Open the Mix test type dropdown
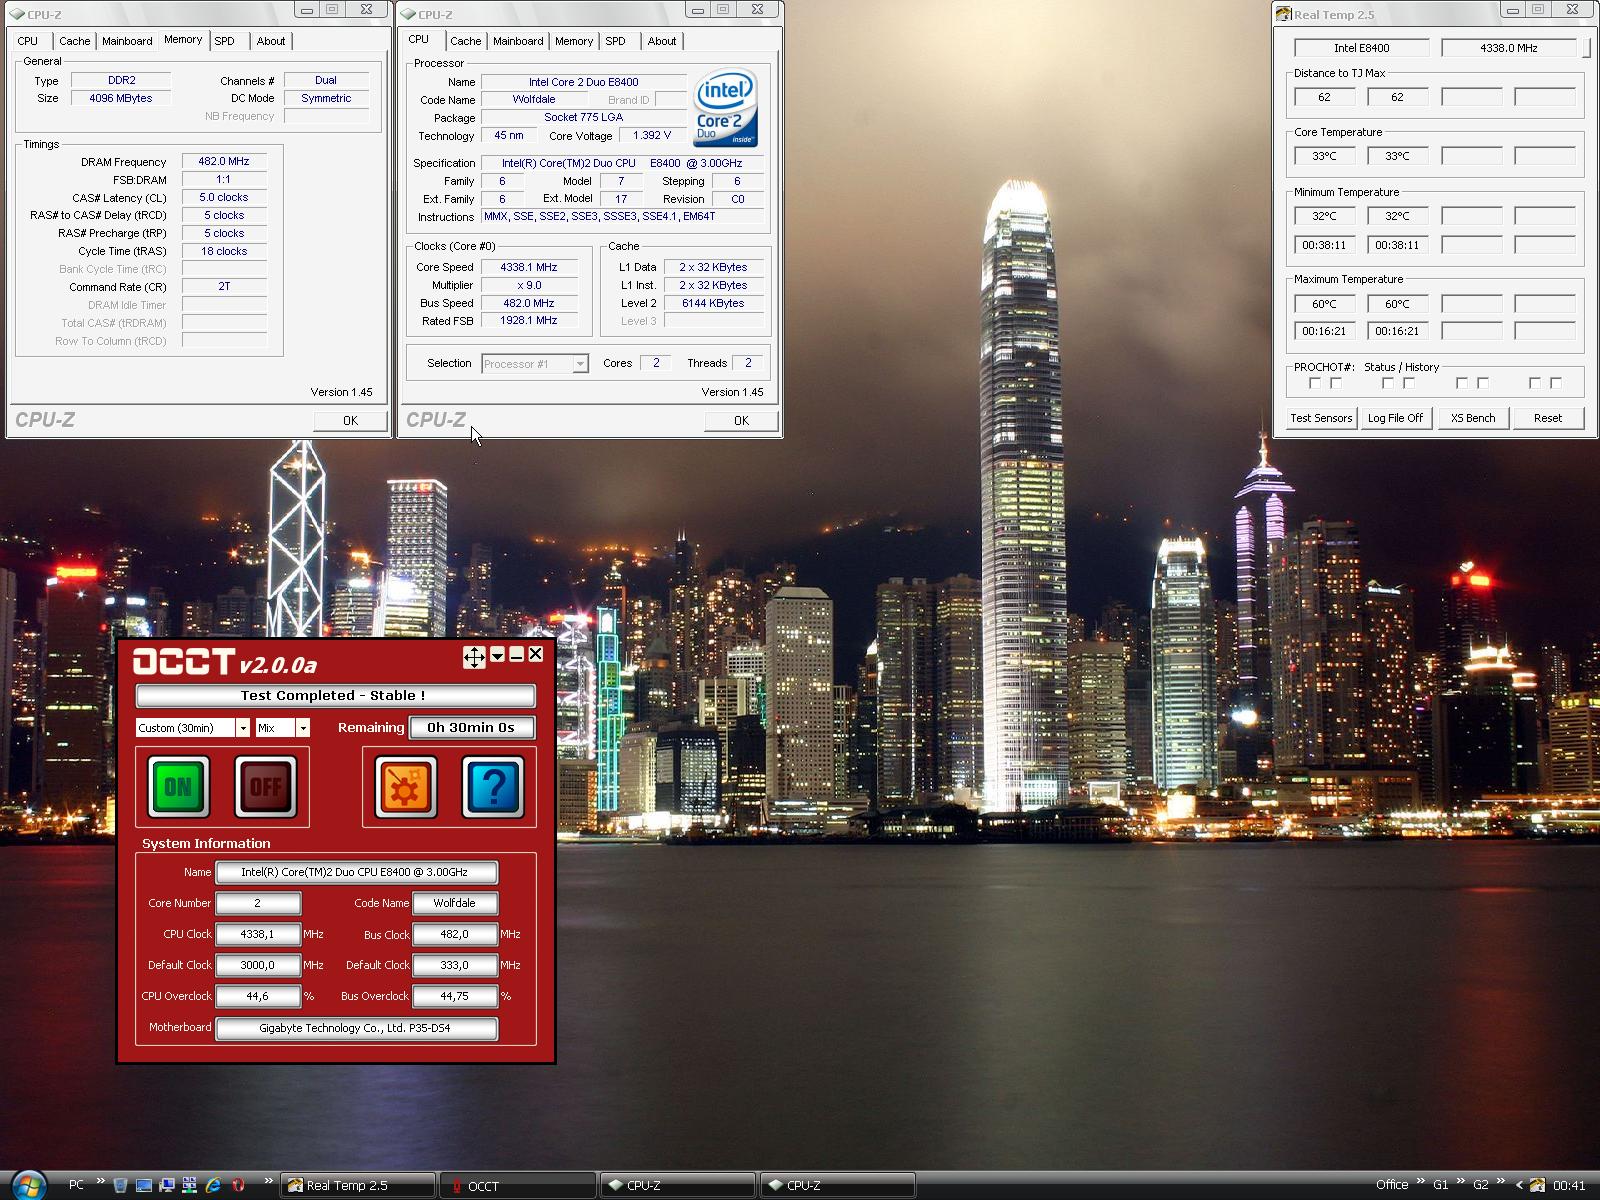The height and width of the screenshot is (1200, 1600). tap(303, 728)
